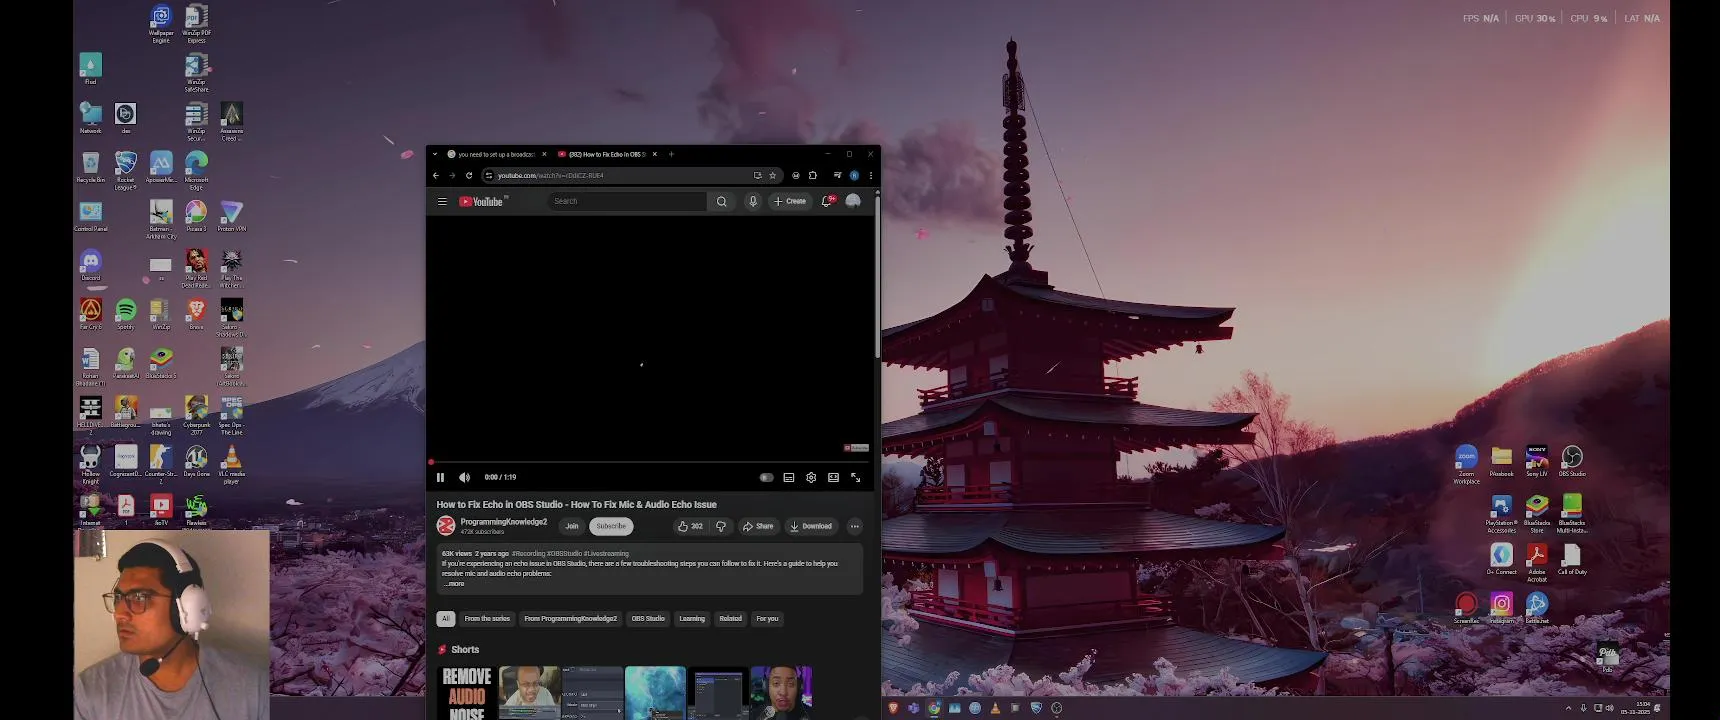The image size is (1720, 720).
Task: Toggle the autoplay switch in player
Action: [x=766, y=478]
